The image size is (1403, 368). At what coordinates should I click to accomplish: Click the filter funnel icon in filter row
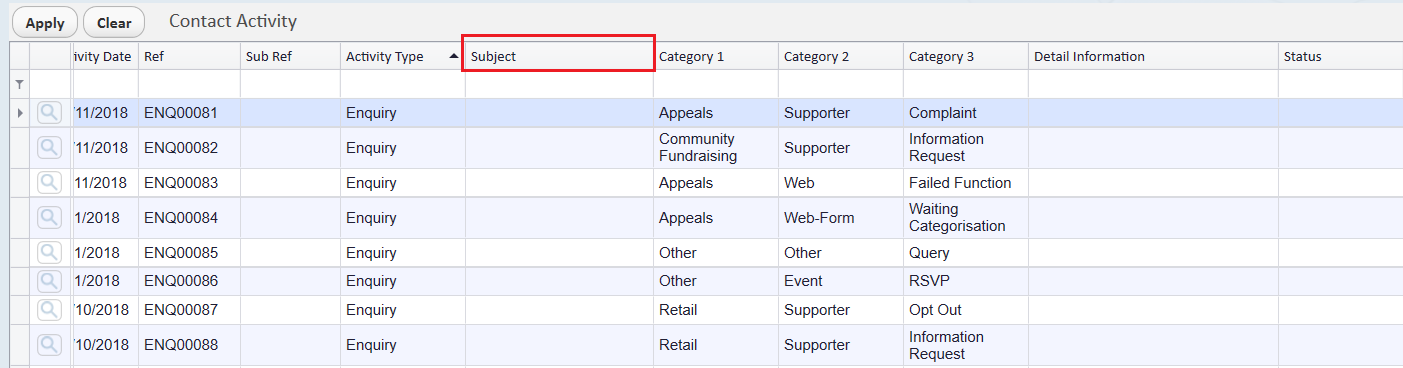[19, 85]
